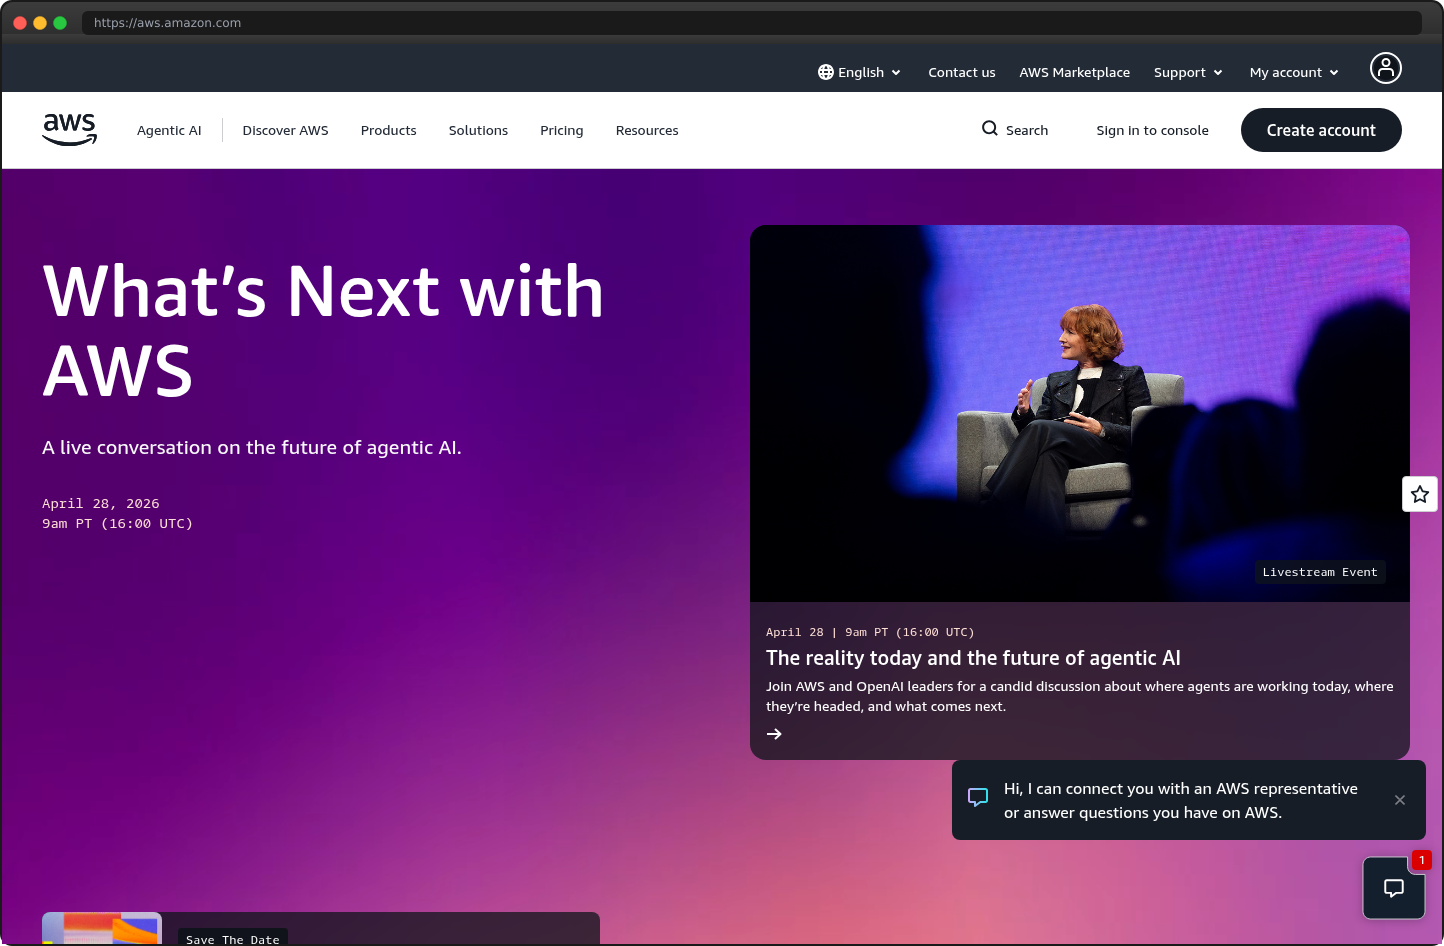The width and height of the screenshot is (1444, 946).
Task: Open Sign in to console
Action: tap(1152, 130)
